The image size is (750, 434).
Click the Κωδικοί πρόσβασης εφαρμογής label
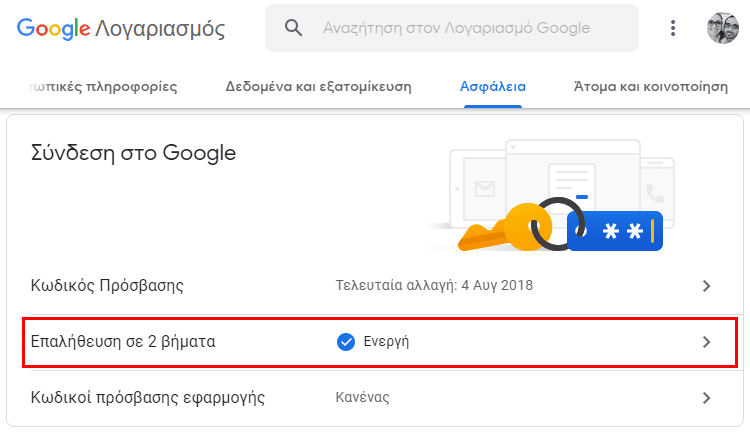tap(148, 398)
